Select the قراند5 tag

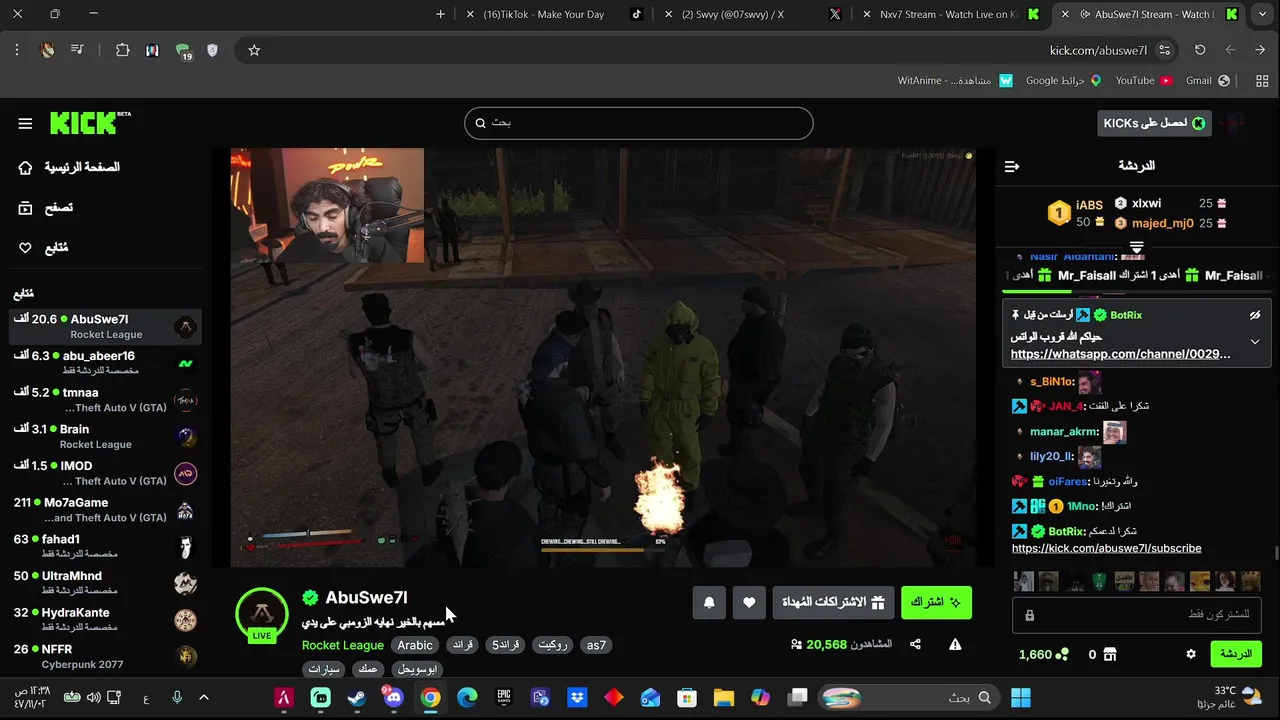[x=505, y=645]
